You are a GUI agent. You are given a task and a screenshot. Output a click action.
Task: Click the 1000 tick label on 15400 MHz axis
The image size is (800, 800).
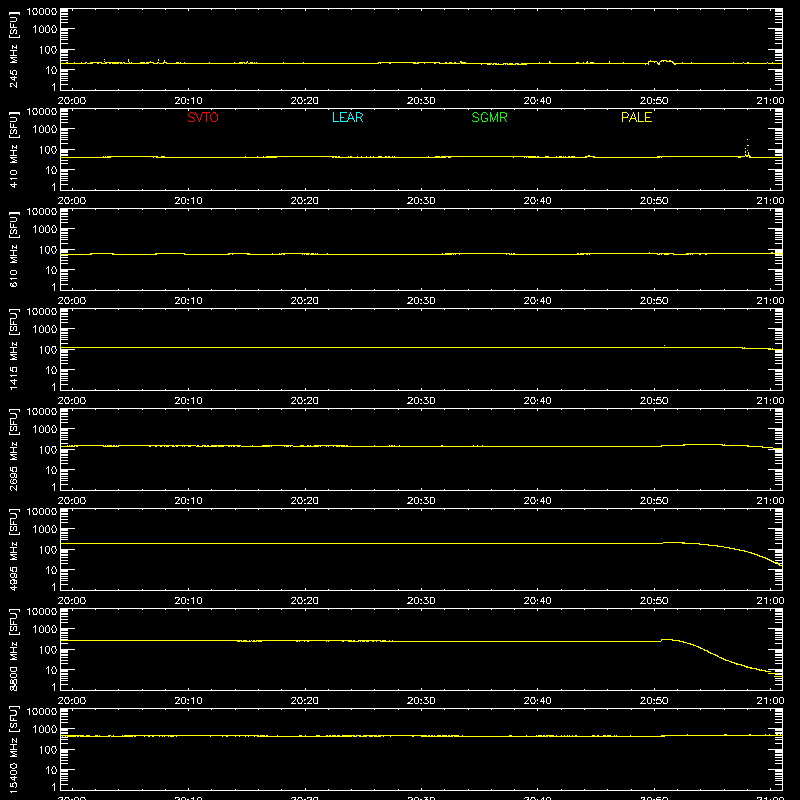(45, 730)
